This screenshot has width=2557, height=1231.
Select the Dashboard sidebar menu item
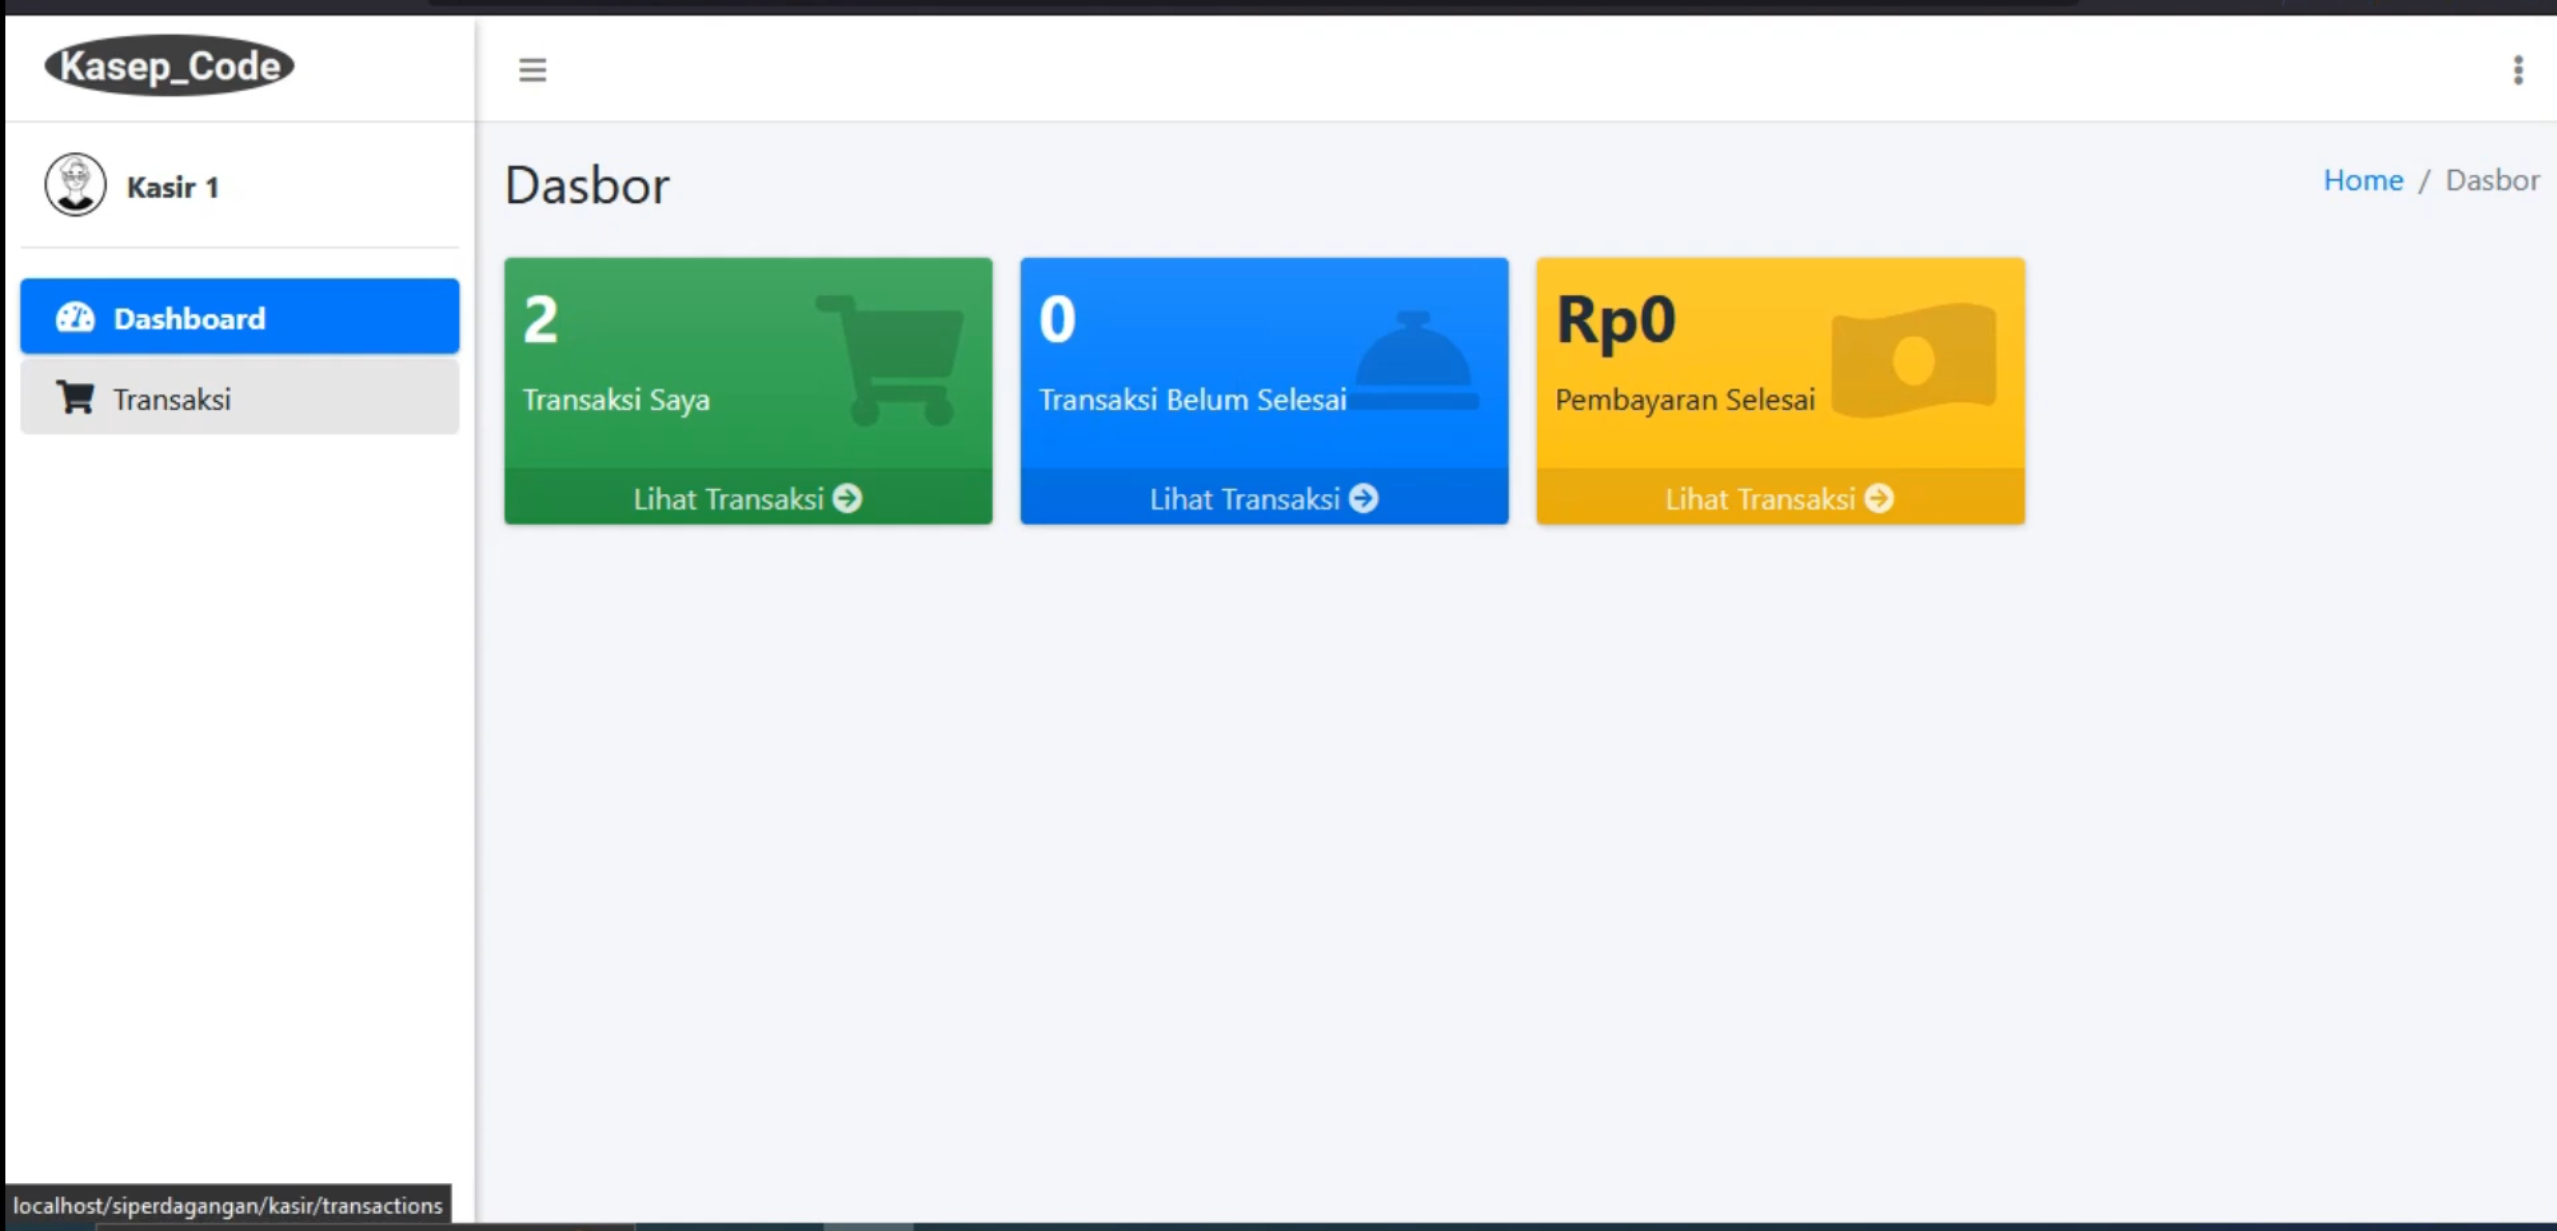point(240,317)
